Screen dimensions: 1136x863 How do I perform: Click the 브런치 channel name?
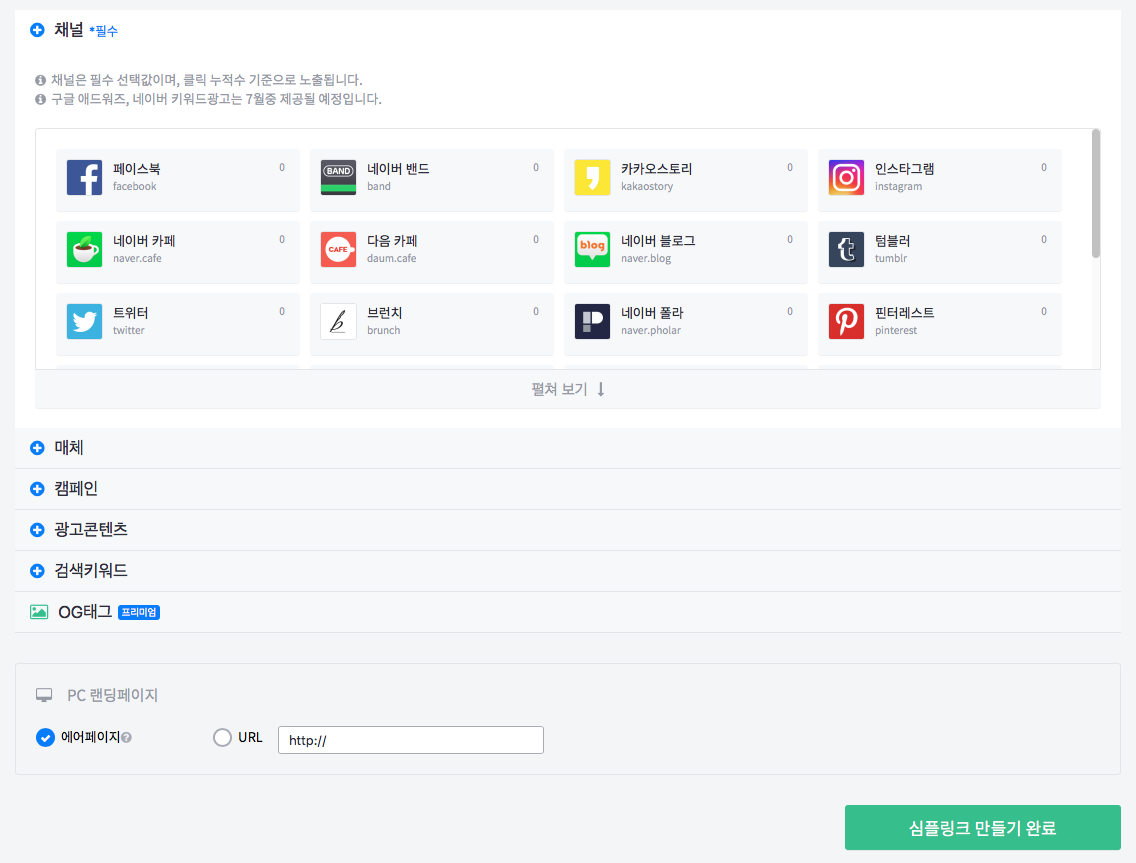[x=385, y=312]
